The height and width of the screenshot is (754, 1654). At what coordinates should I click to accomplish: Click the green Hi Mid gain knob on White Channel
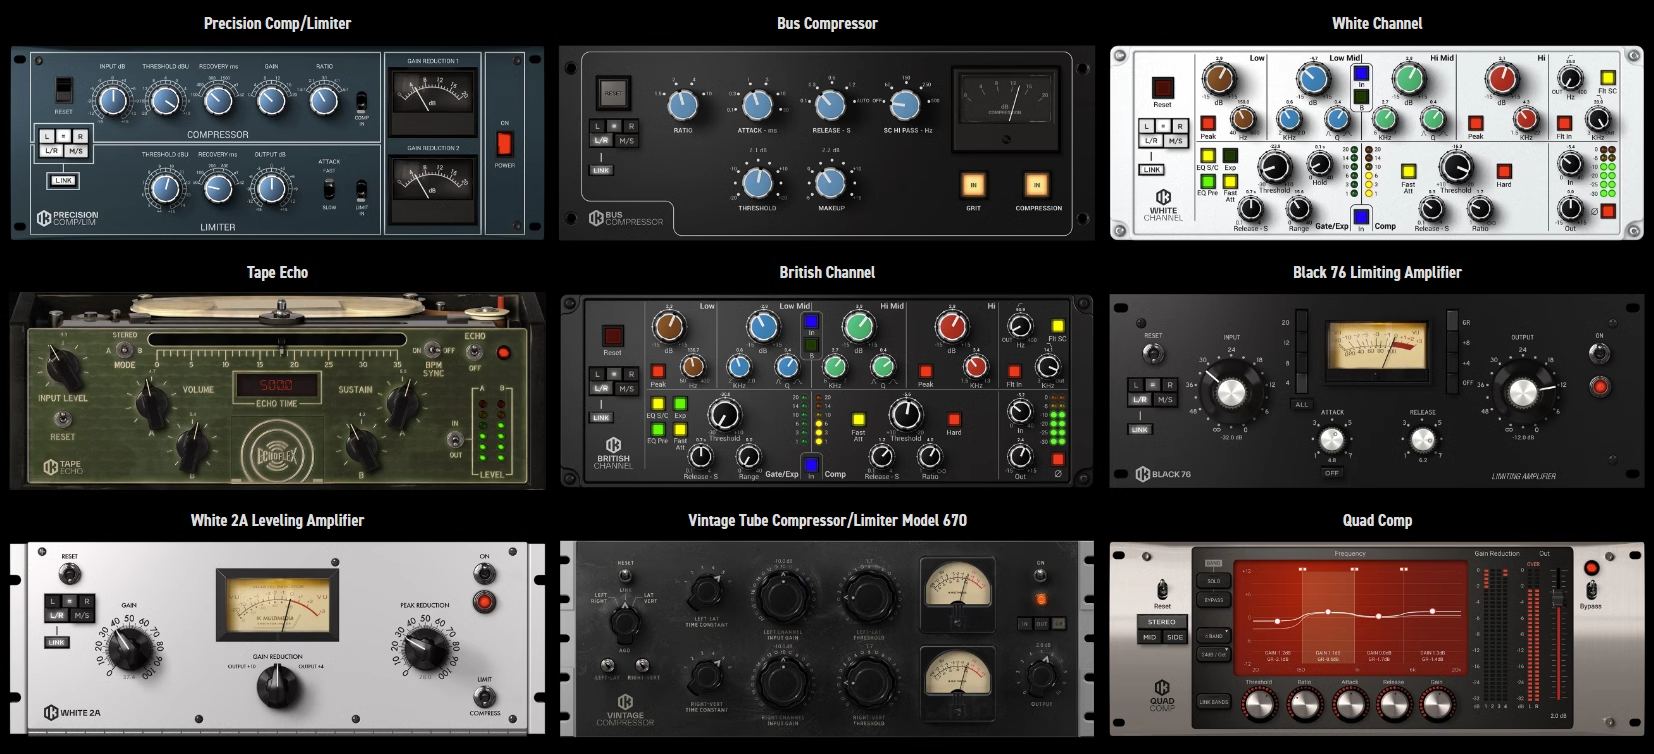[x=1408, y=79]
